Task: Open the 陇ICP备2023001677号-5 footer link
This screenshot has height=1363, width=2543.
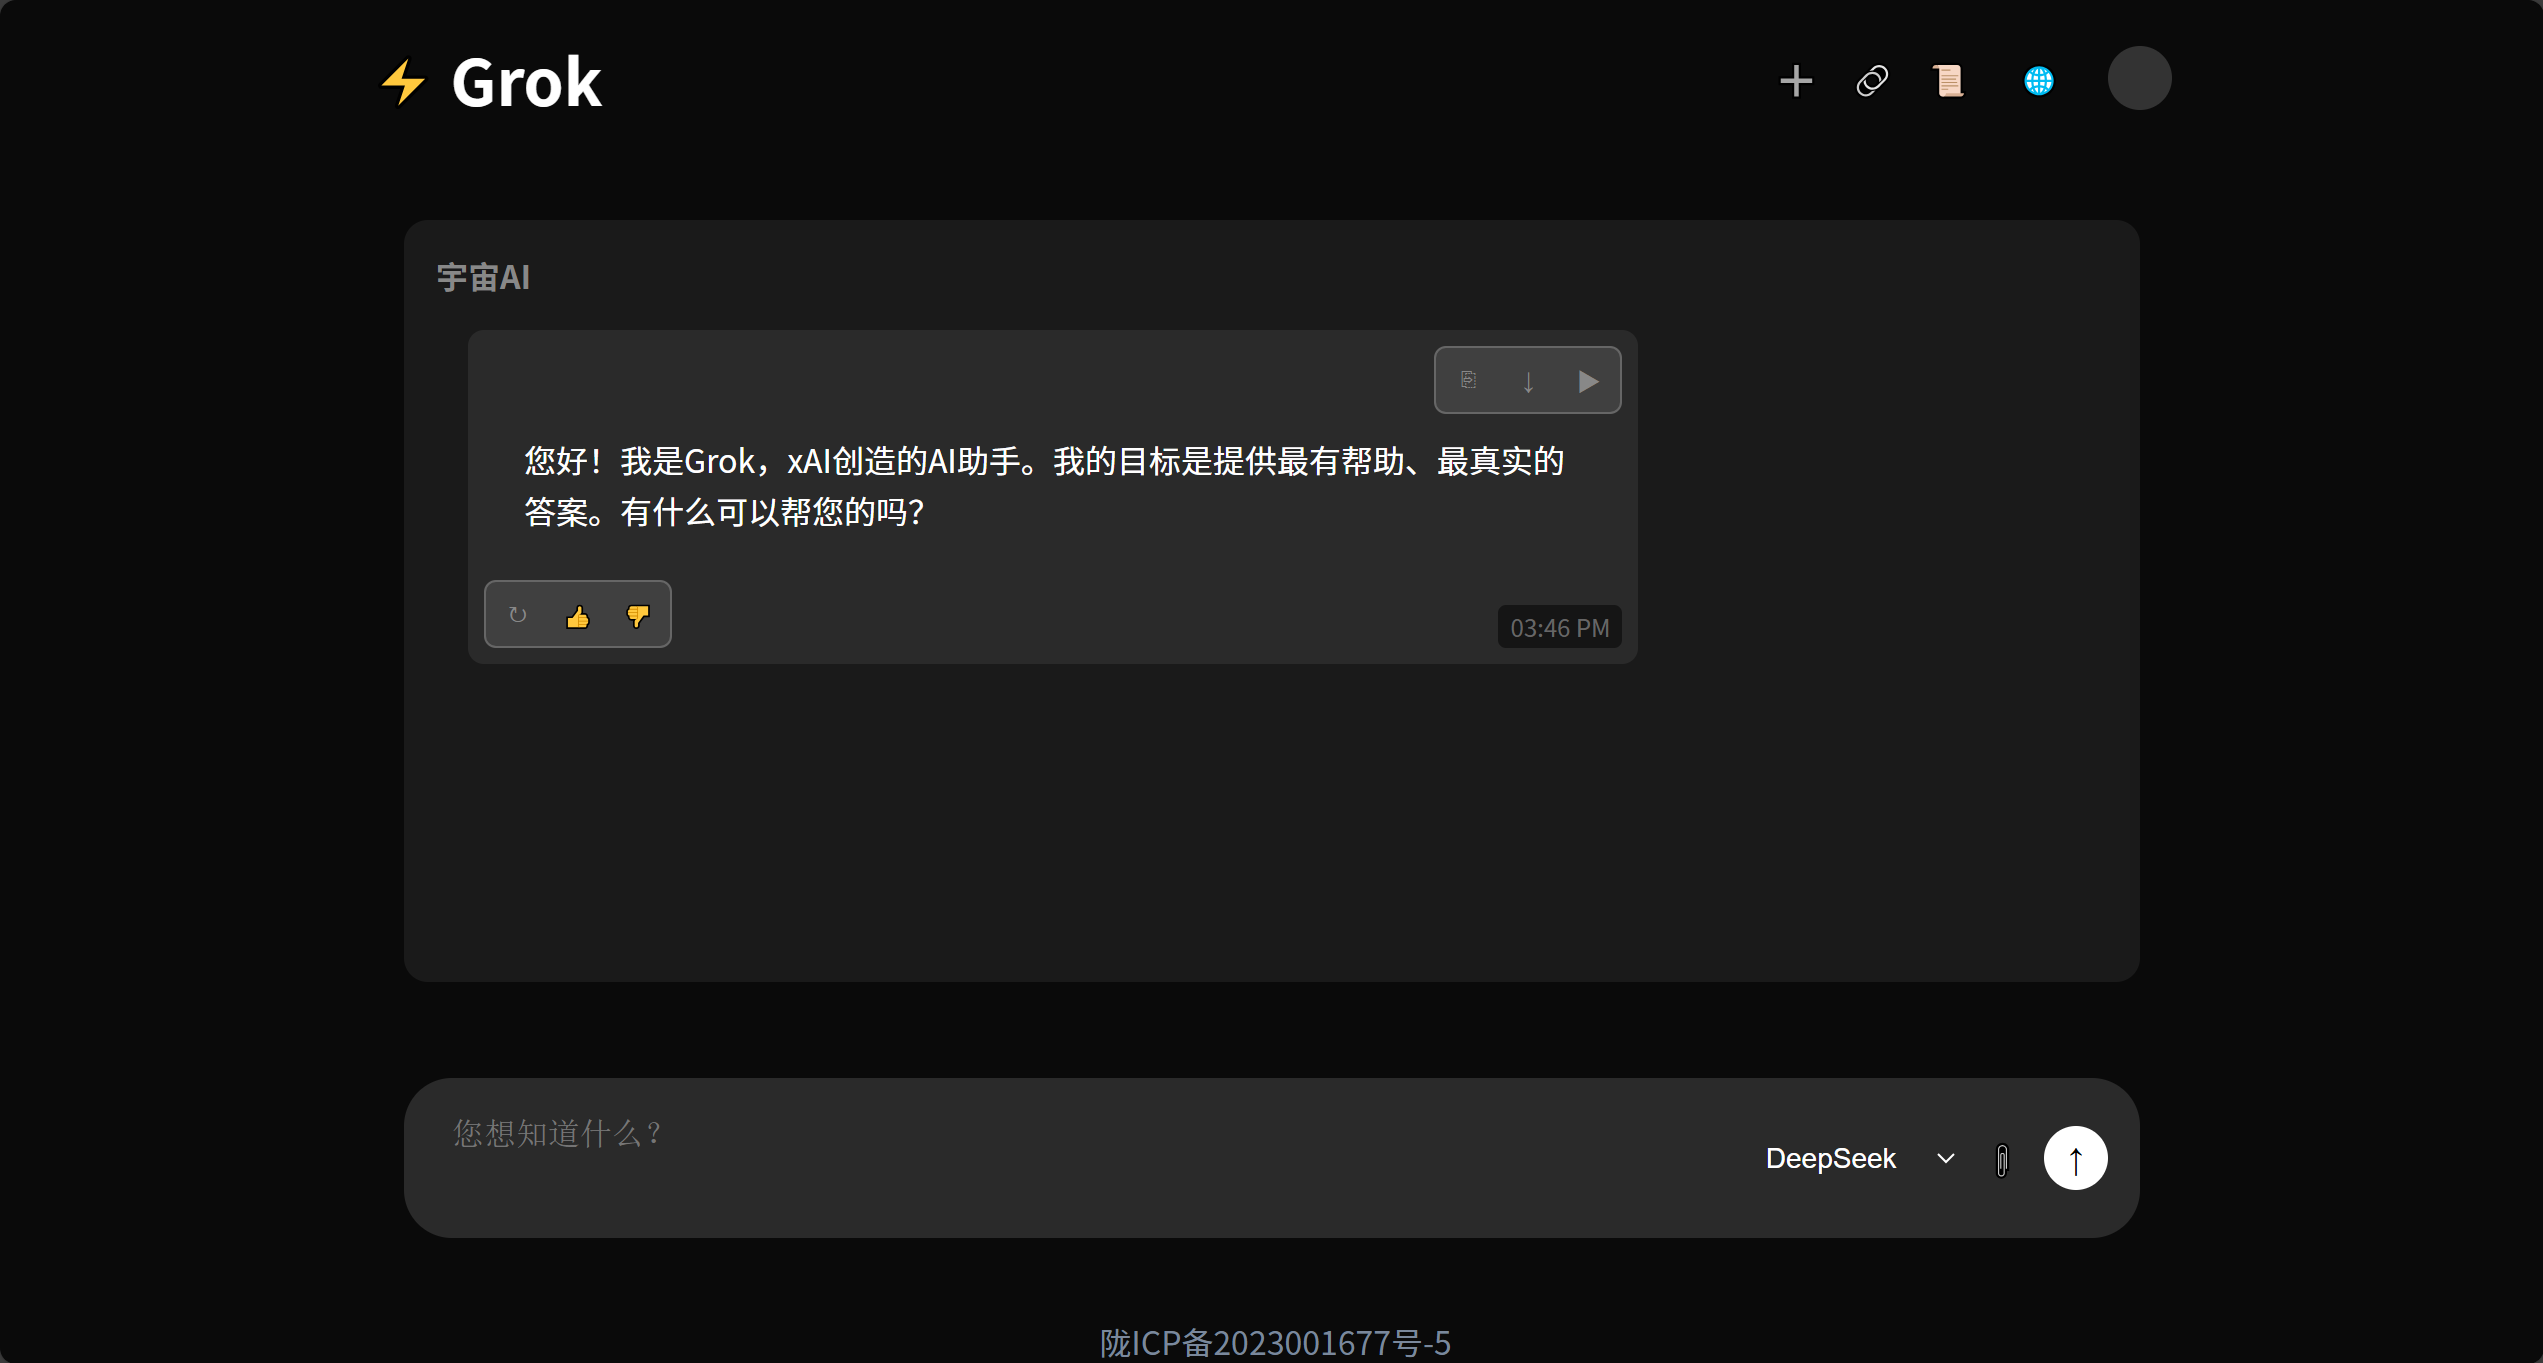Action: tap(1275, 1342)
